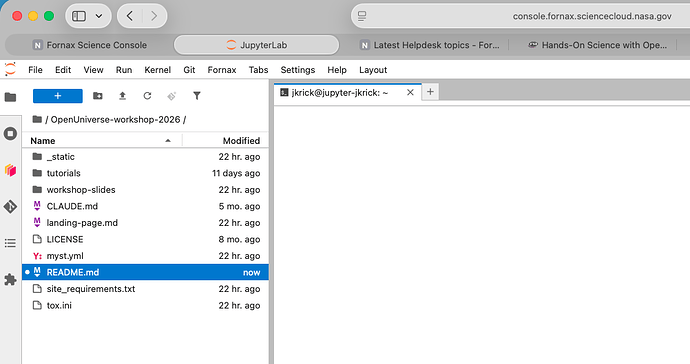Viewport: 690px width, 364px height.
Task: Open the colorful cube sidebar panel icon
Action: coord(11,170)
